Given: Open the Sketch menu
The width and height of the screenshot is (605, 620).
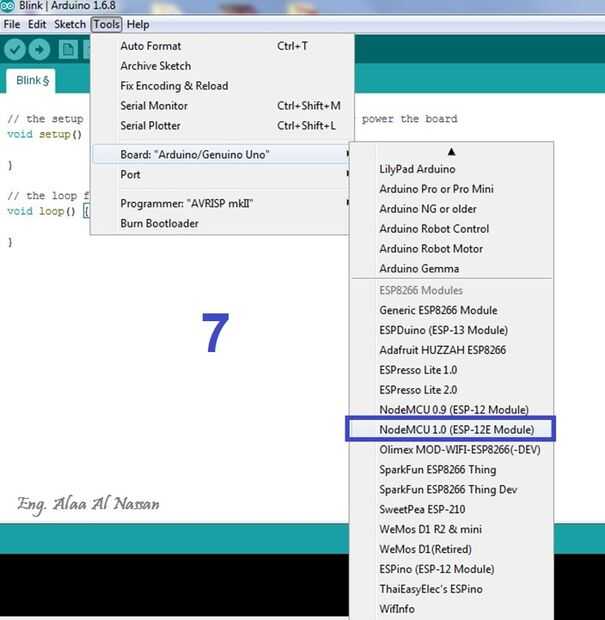Looking at the screenshot, I should (70, 25).
